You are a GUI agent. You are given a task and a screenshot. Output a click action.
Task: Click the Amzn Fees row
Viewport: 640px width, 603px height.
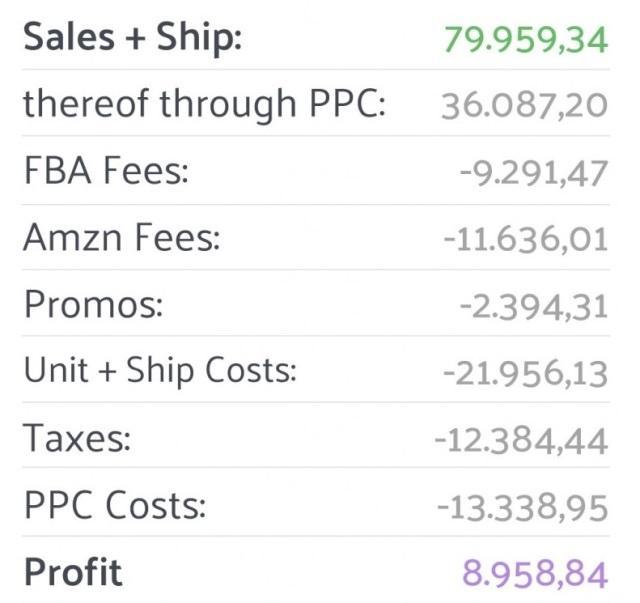[x=316, y=238]
